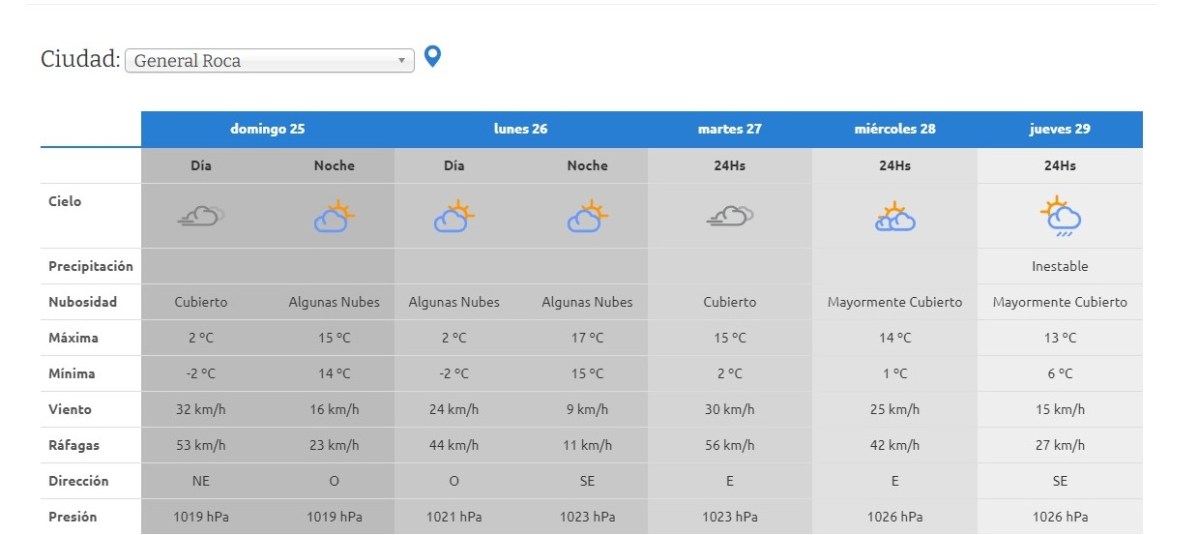Screen dimensions: 1199x535
Task: Select the miércoles 28 column header
Action: click(895, 129)
